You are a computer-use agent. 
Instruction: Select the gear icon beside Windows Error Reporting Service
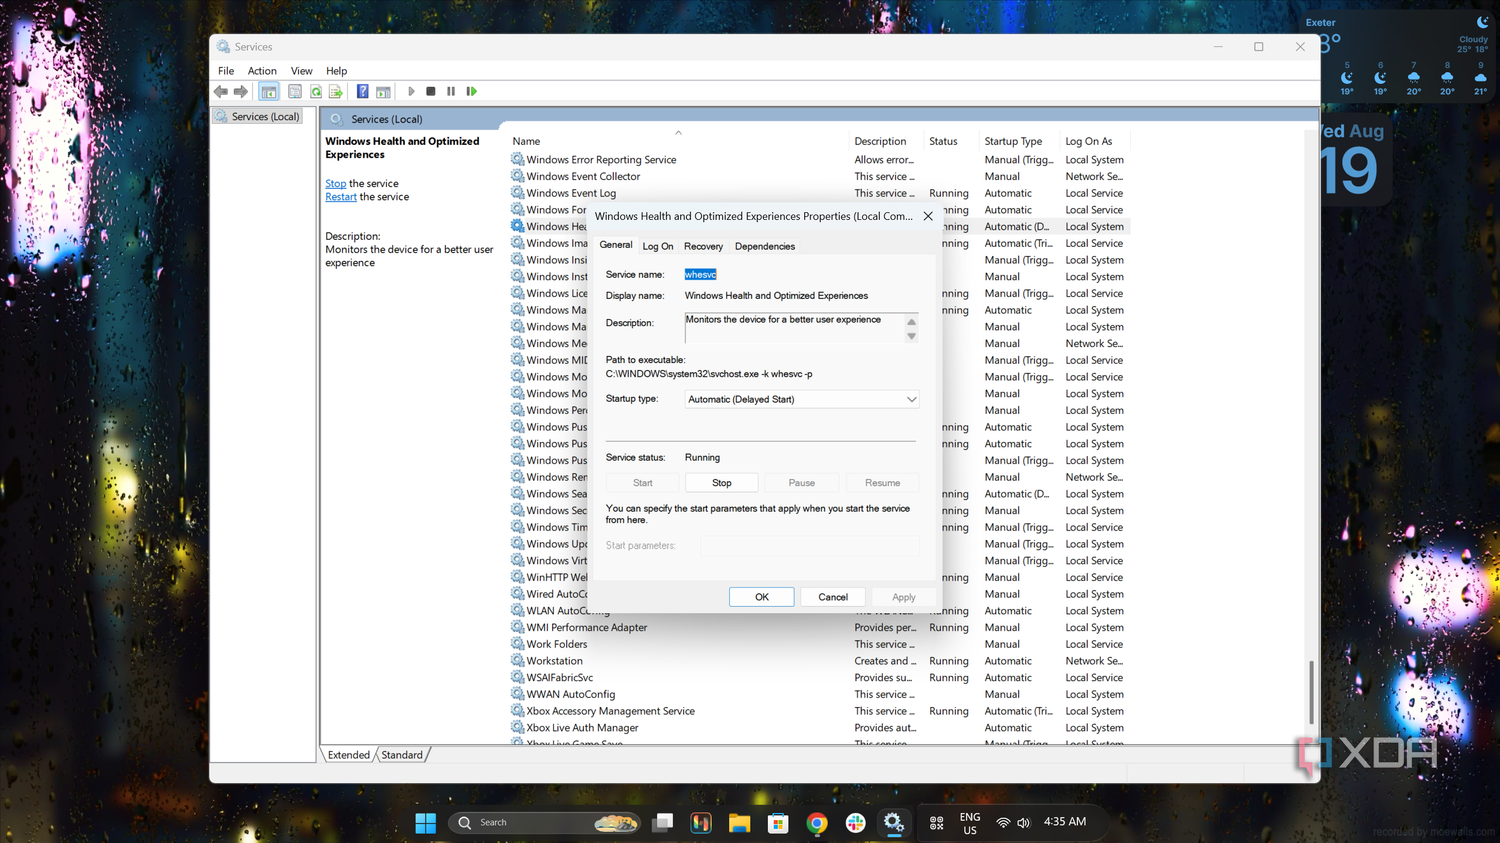pyautogui.click(x=518, y=160)
